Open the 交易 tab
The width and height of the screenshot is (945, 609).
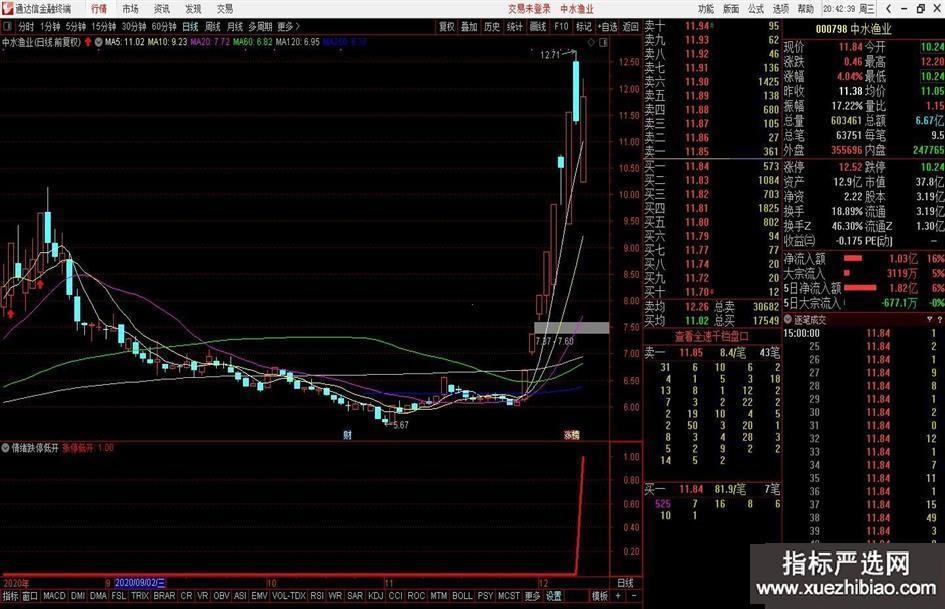click(x=224, y=8)
